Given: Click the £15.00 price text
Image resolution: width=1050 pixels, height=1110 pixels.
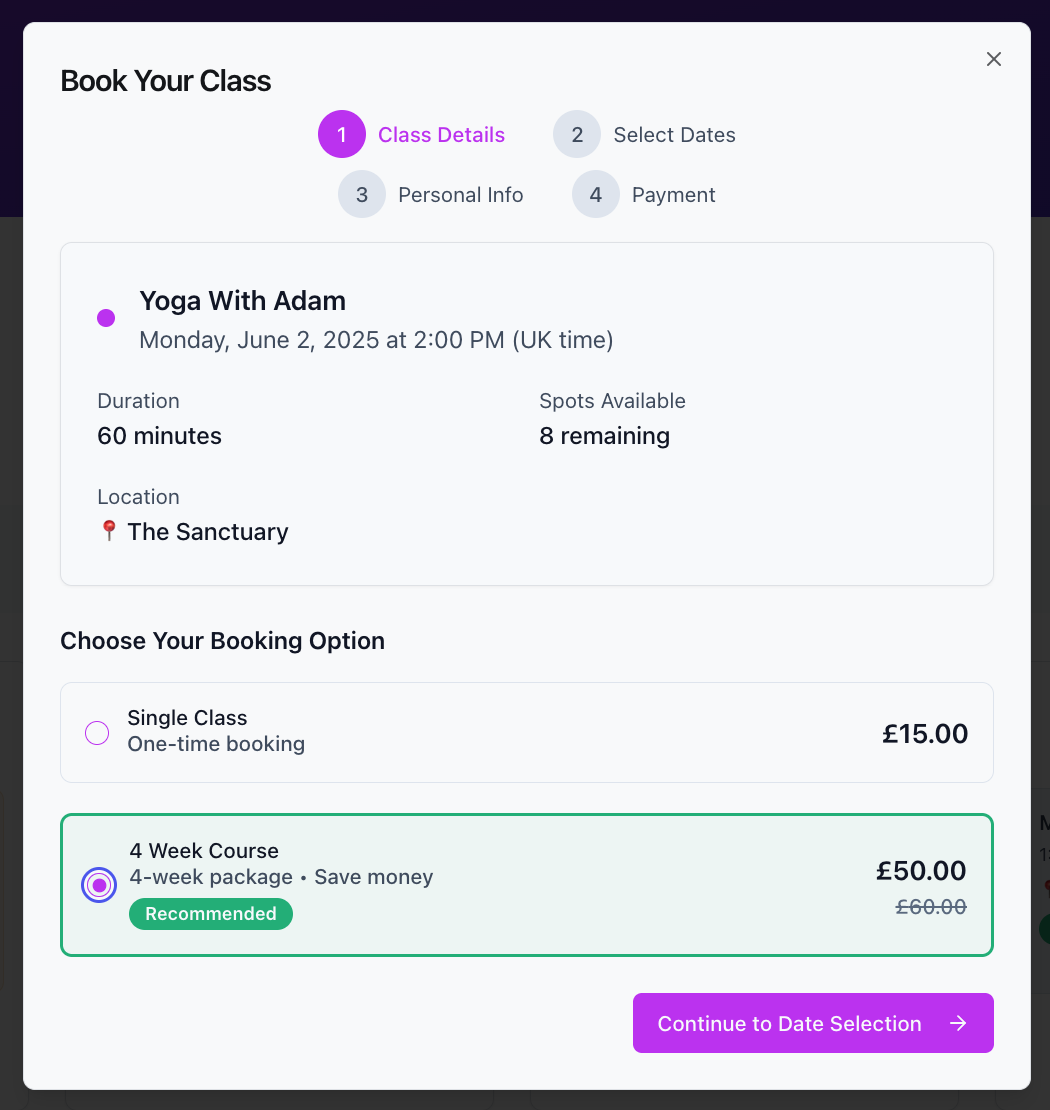Looking at the screenshot, I should [x=925, y=732].
